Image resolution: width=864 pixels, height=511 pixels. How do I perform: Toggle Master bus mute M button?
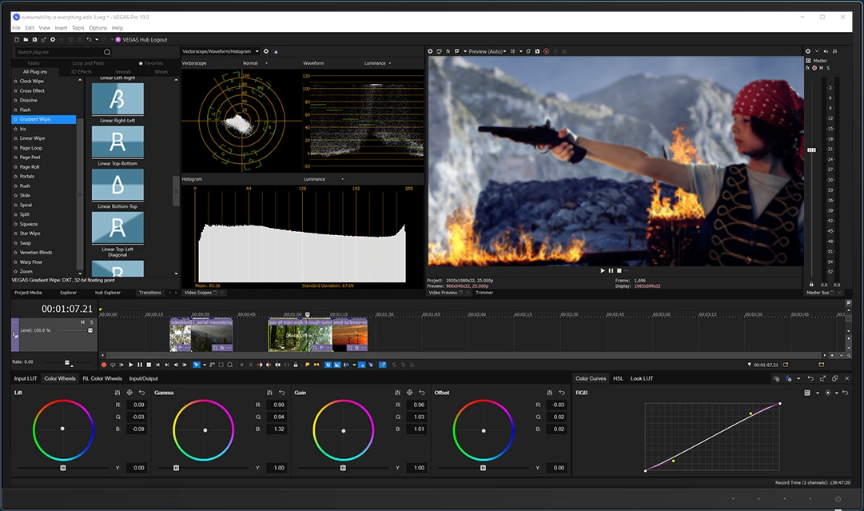pyautogui.click(x=821, y=68)
